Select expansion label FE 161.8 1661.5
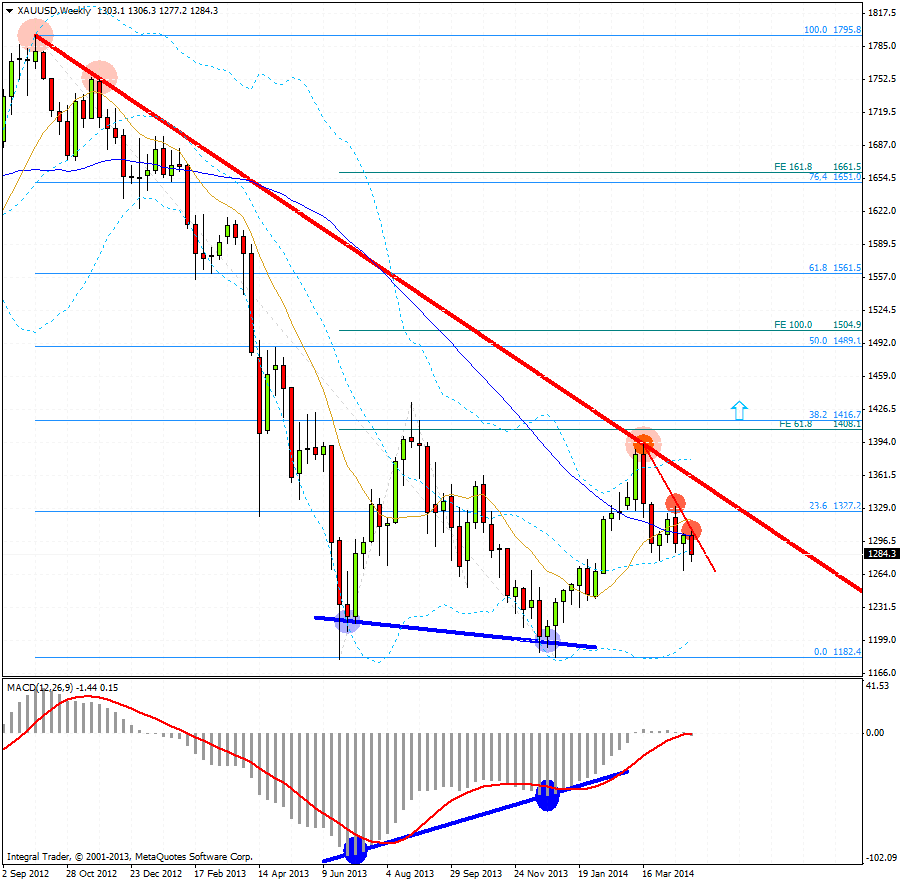Viewport: 902px width, 882px height. click(x=817, y=167)
